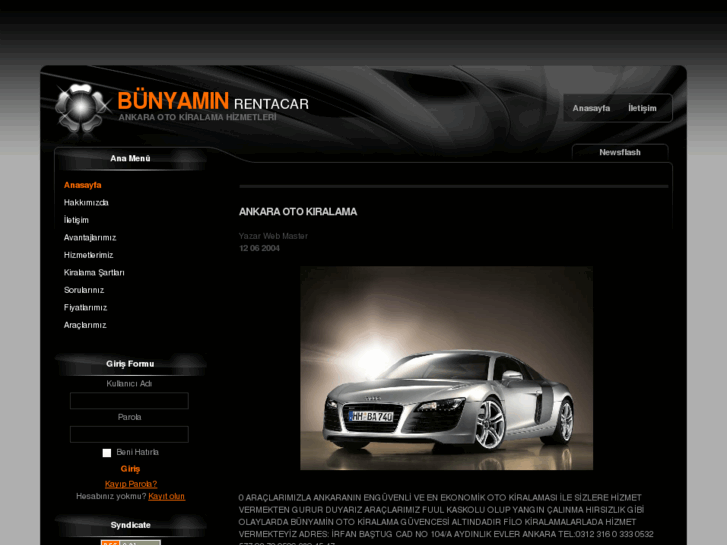This screenshot has height=545, width=727.
Task: Open İletişim in the top navigation
Action: coord(642,108)
